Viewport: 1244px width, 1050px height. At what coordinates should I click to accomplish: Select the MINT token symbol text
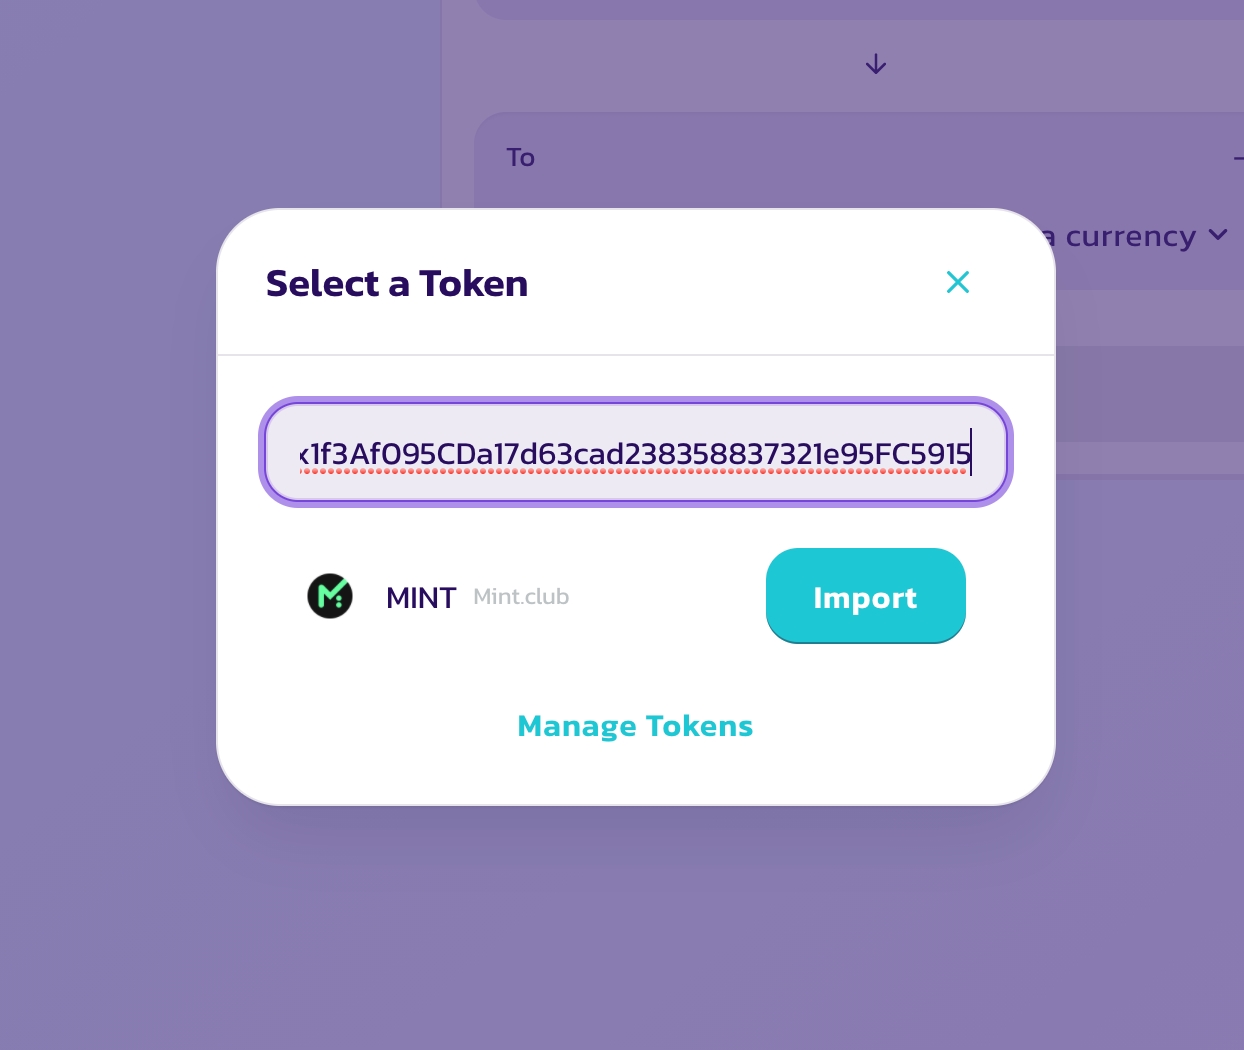421,598
